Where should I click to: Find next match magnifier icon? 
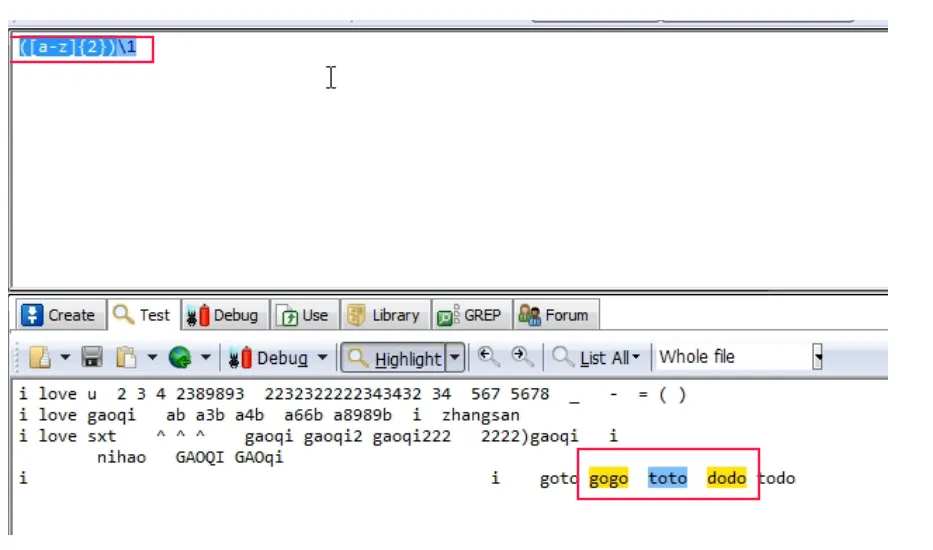522,357
